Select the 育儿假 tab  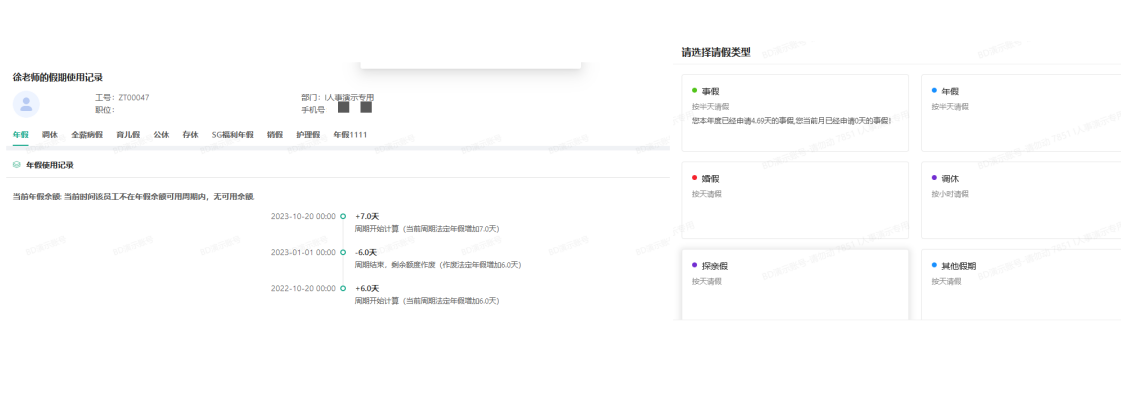click(128, 134)
